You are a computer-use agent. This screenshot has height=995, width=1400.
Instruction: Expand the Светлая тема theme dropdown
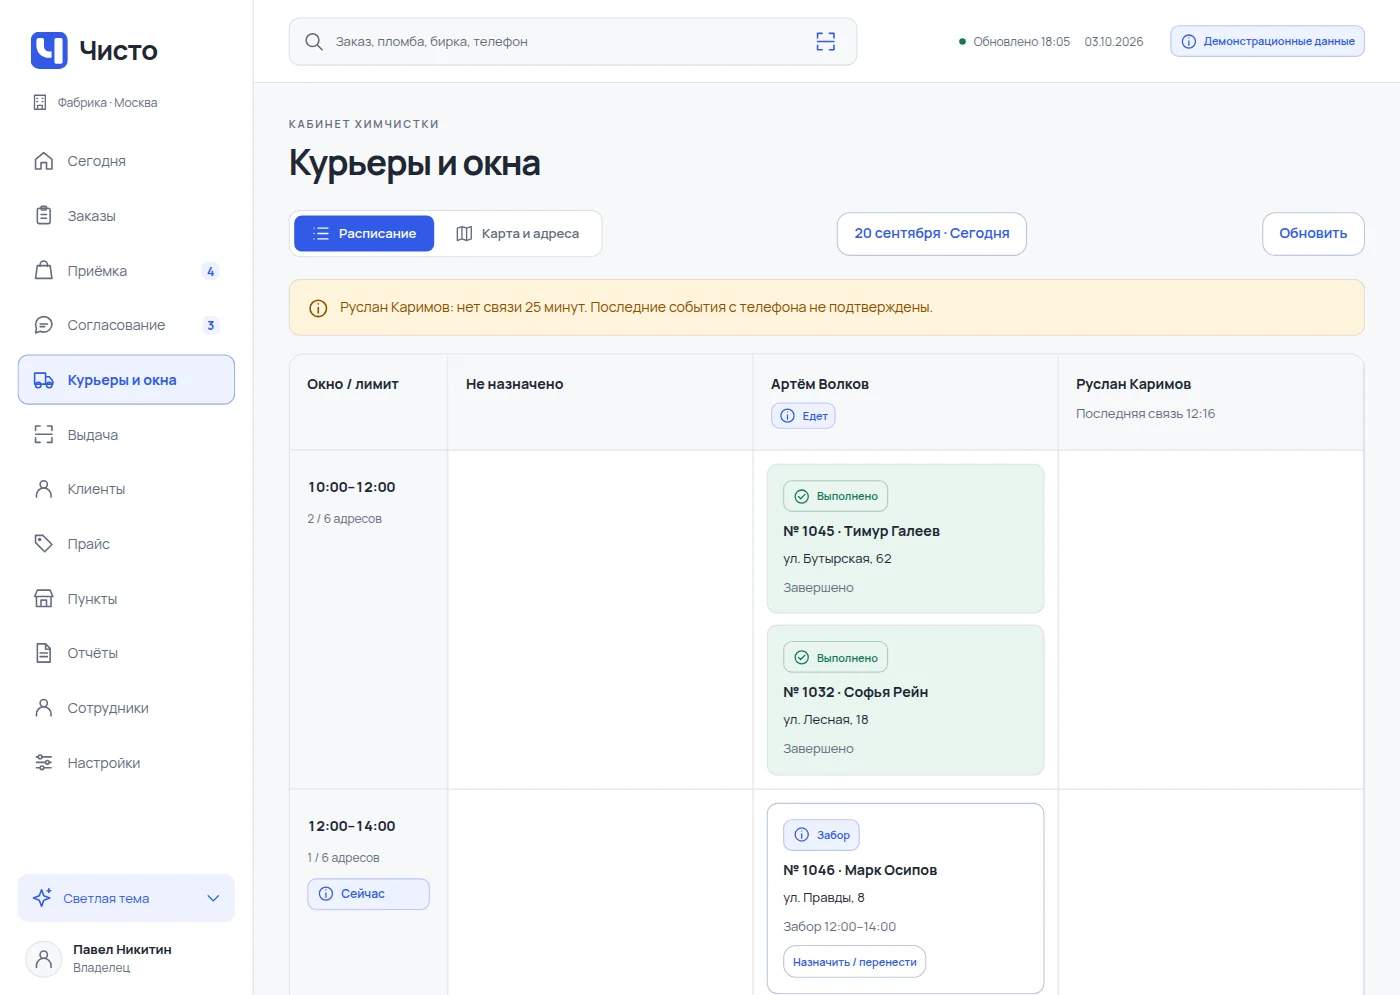pyautogui.click(x=126, y=898)
